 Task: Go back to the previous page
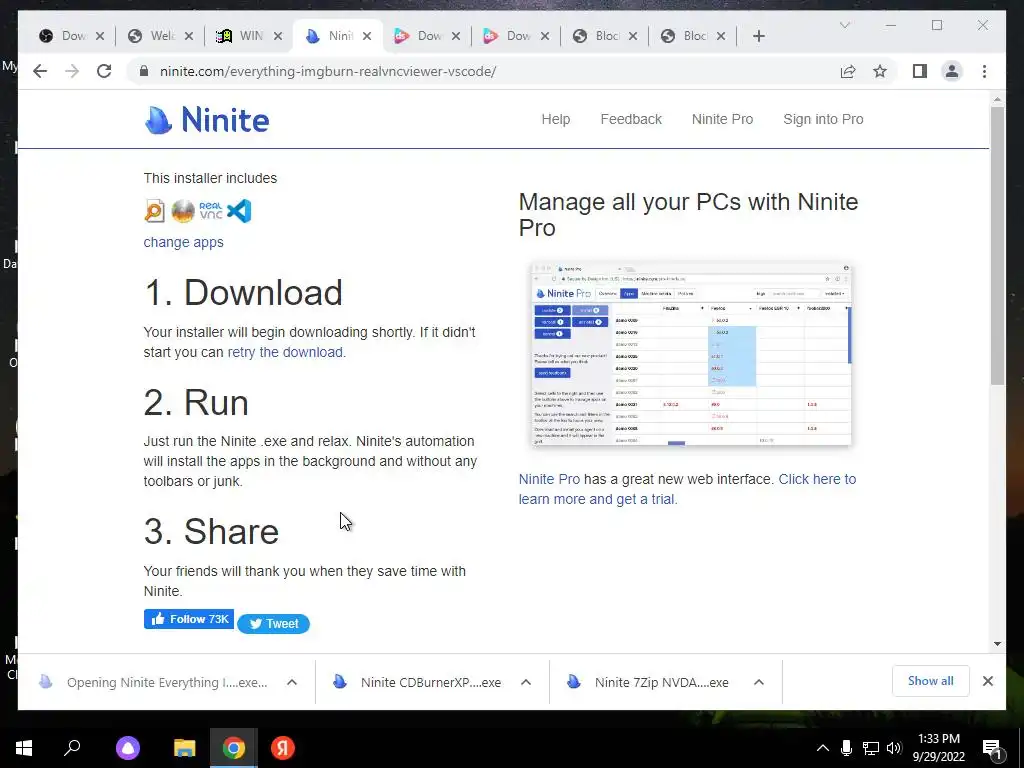point(40,71)
